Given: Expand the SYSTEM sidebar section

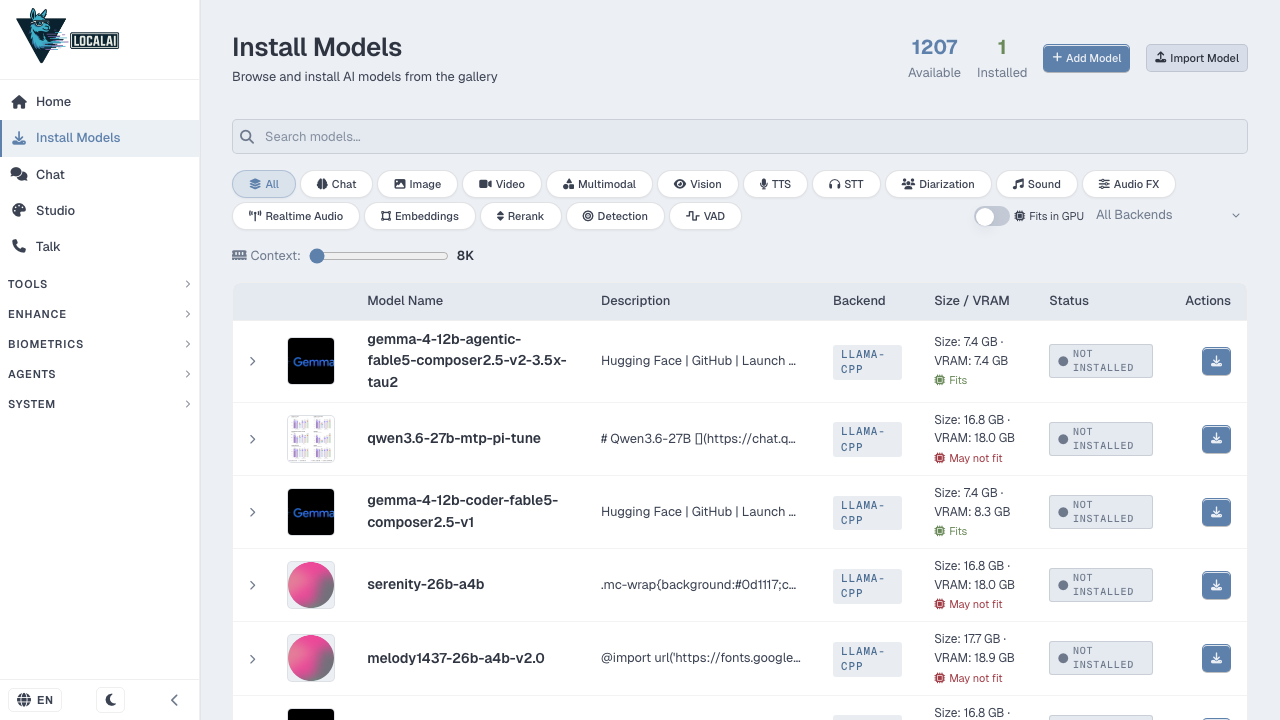Looking at the screenshot, I should coord(100,404).
